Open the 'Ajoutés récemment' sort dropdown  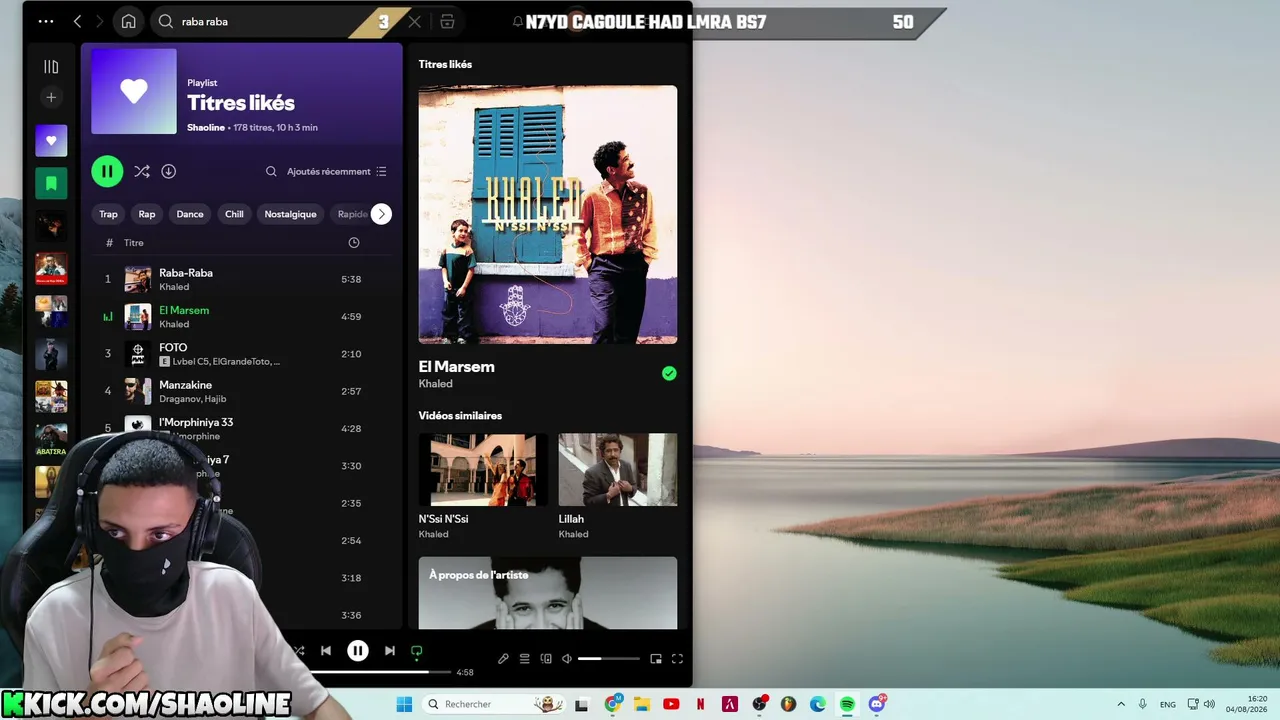[337, 171]
